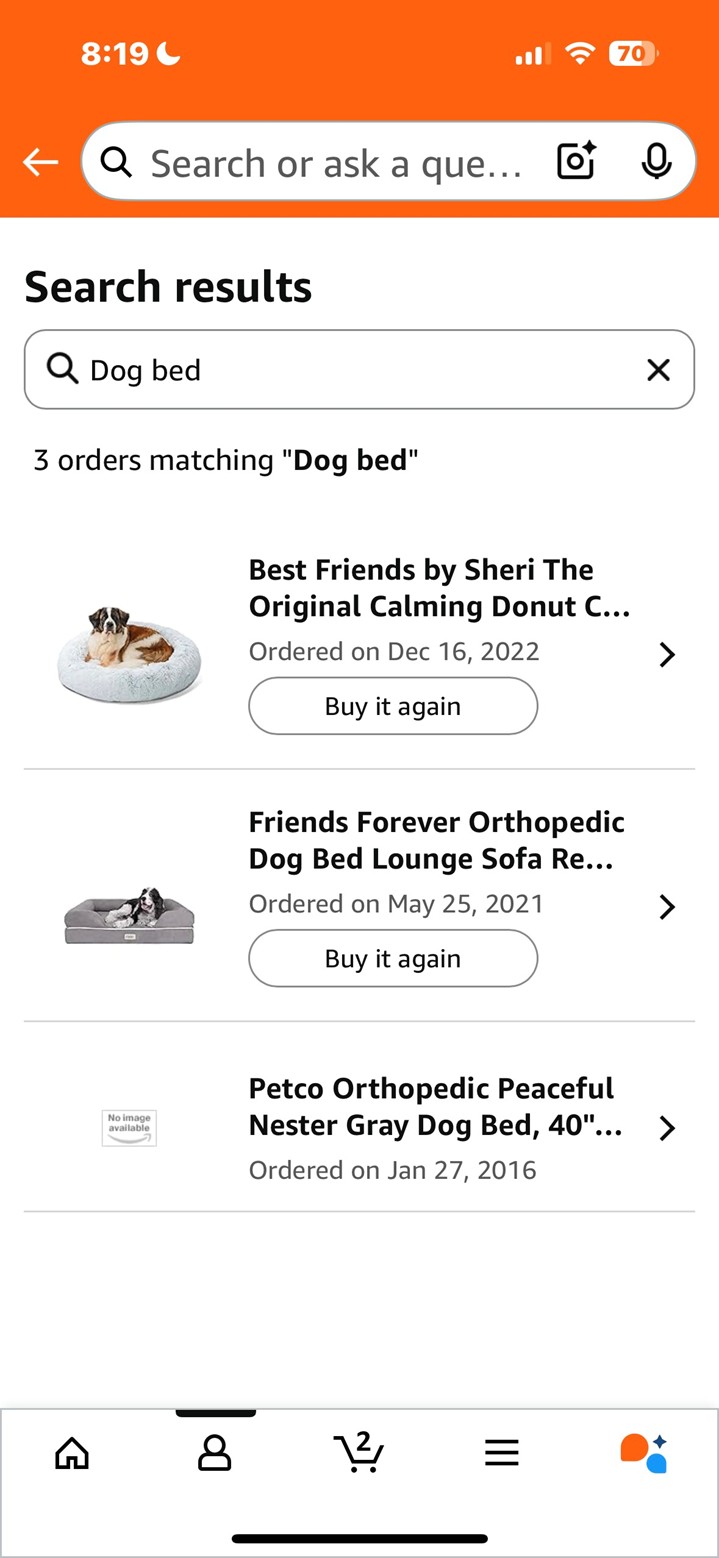Tap the magnifier in the orders search box
The width and height of the screenshot is (719, 1558).
click(62, 369)
